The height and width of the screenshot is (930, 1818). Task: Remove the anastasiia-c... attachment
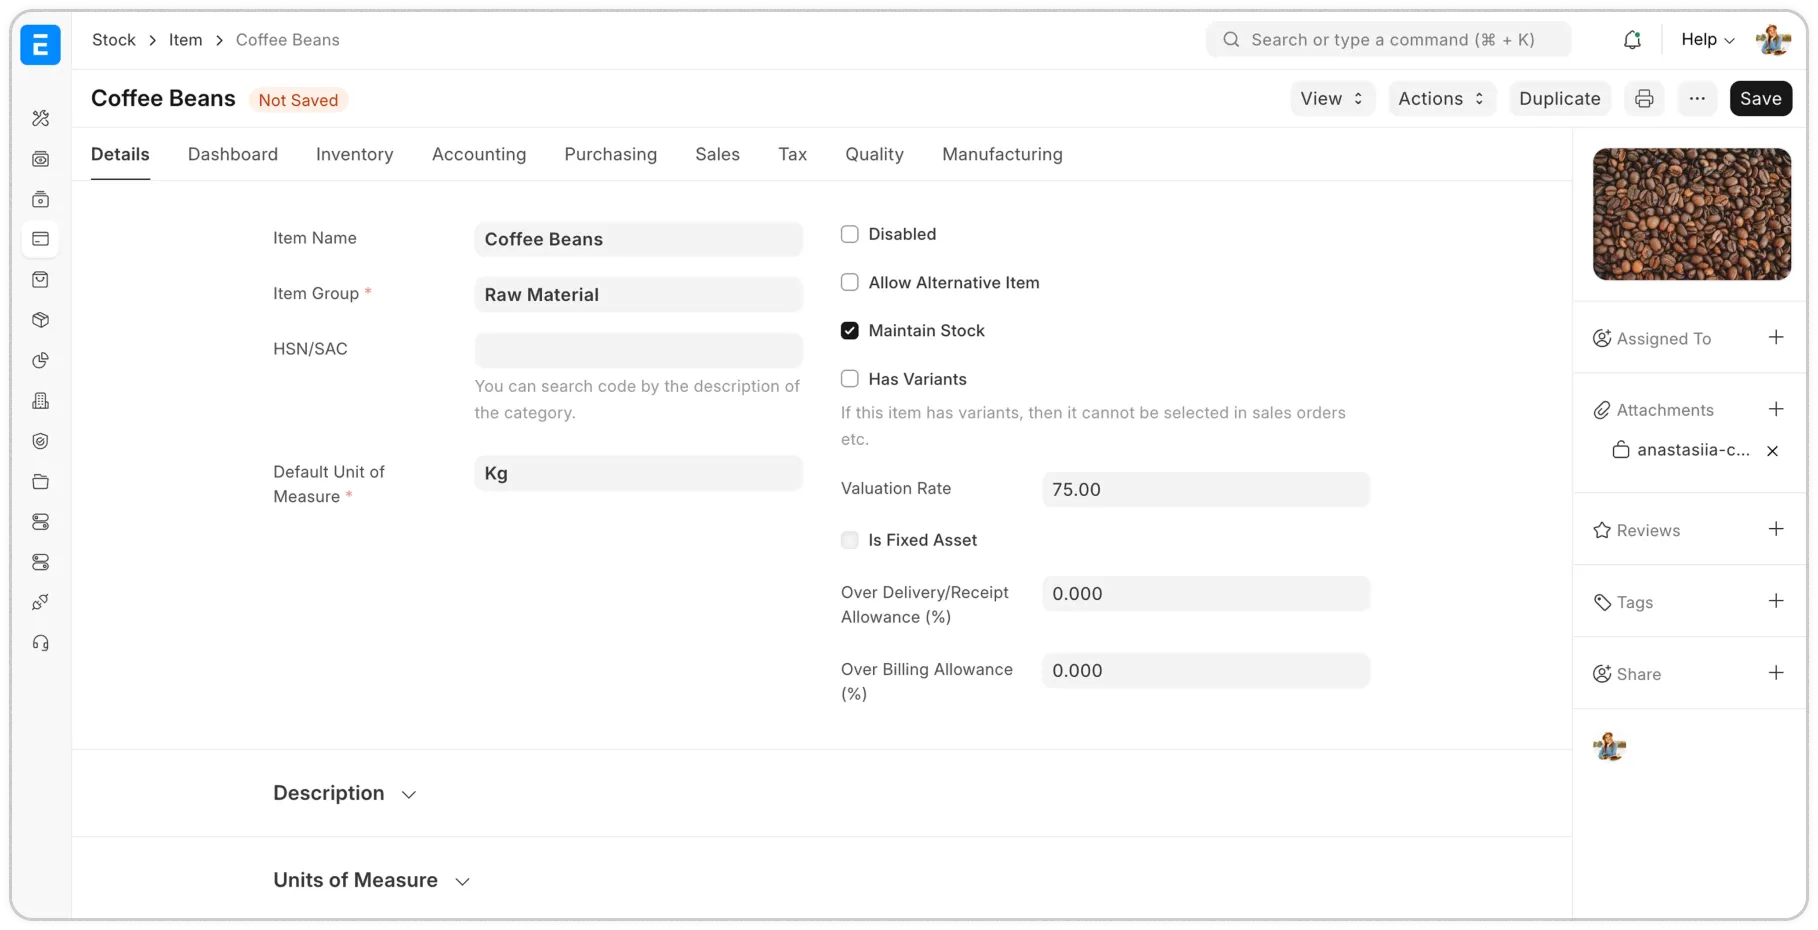tap(1772, 451)
